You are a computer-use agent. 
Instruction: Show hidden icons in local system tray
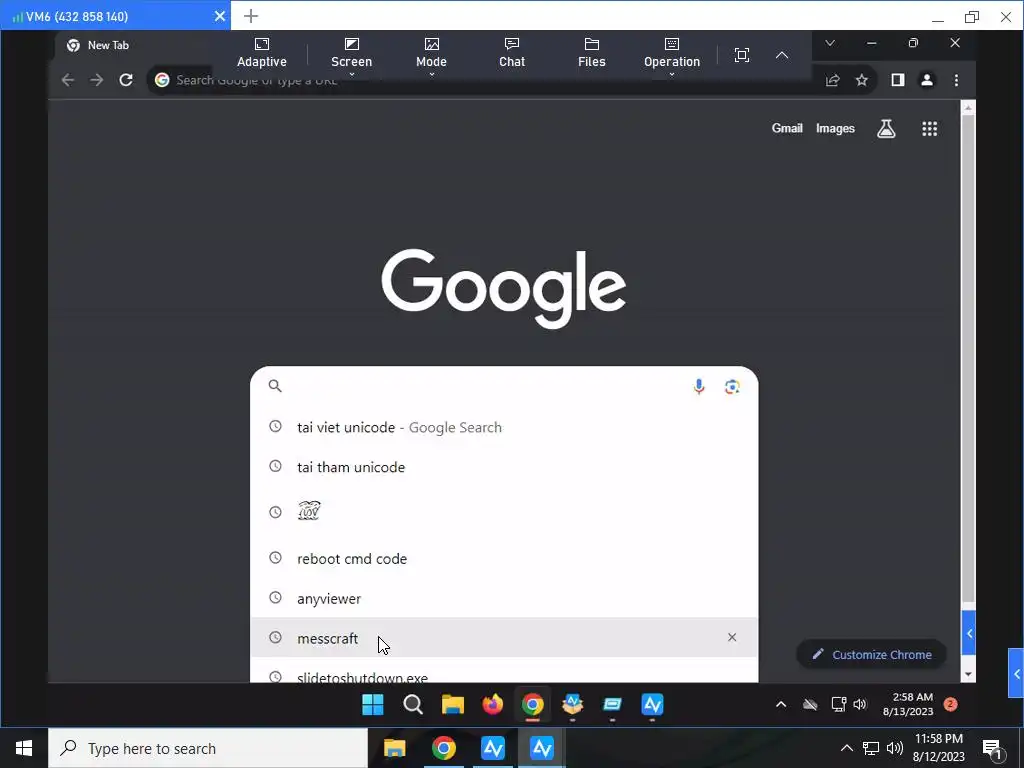pyautogui.click(x=846, y=748)
